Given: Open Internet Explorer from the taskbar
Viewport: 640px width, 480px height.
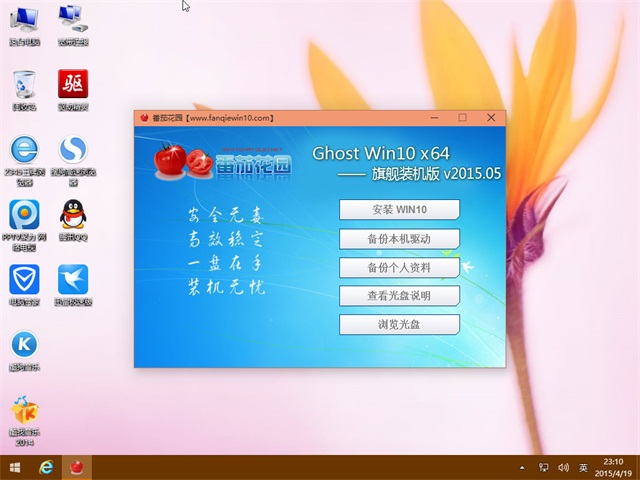Looking at the screenshot, I should click(x=46, y=467).
